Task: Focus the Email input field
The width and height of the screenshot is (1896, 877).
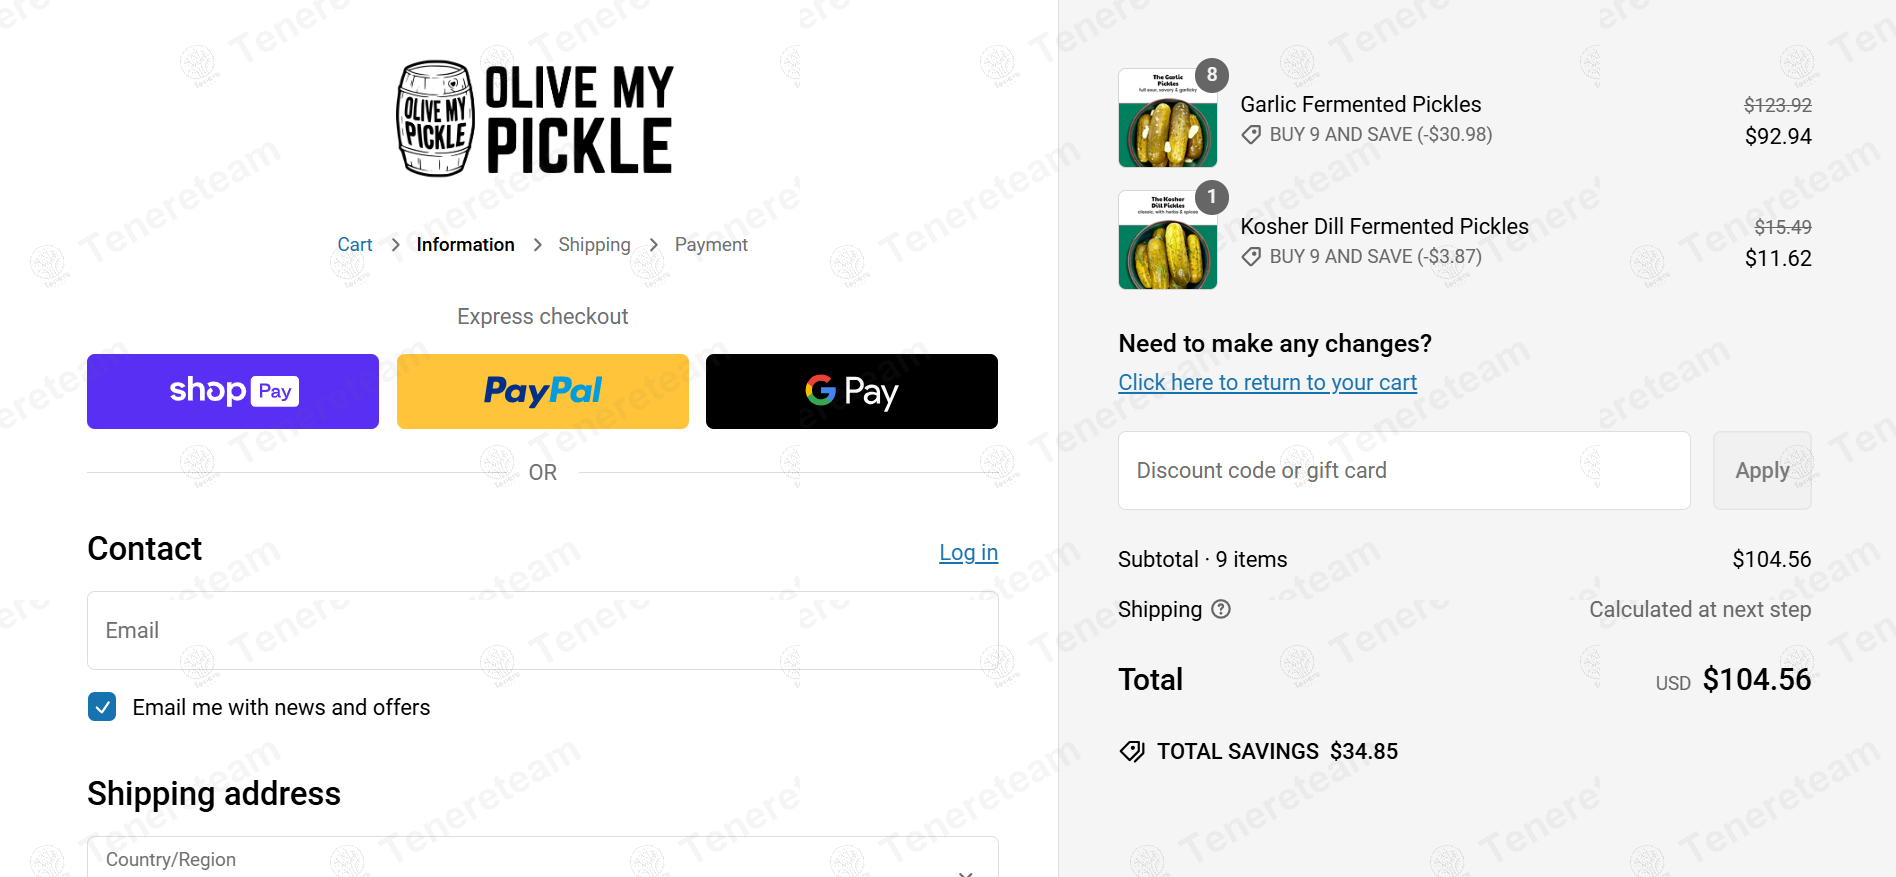Action: (542, 630)
